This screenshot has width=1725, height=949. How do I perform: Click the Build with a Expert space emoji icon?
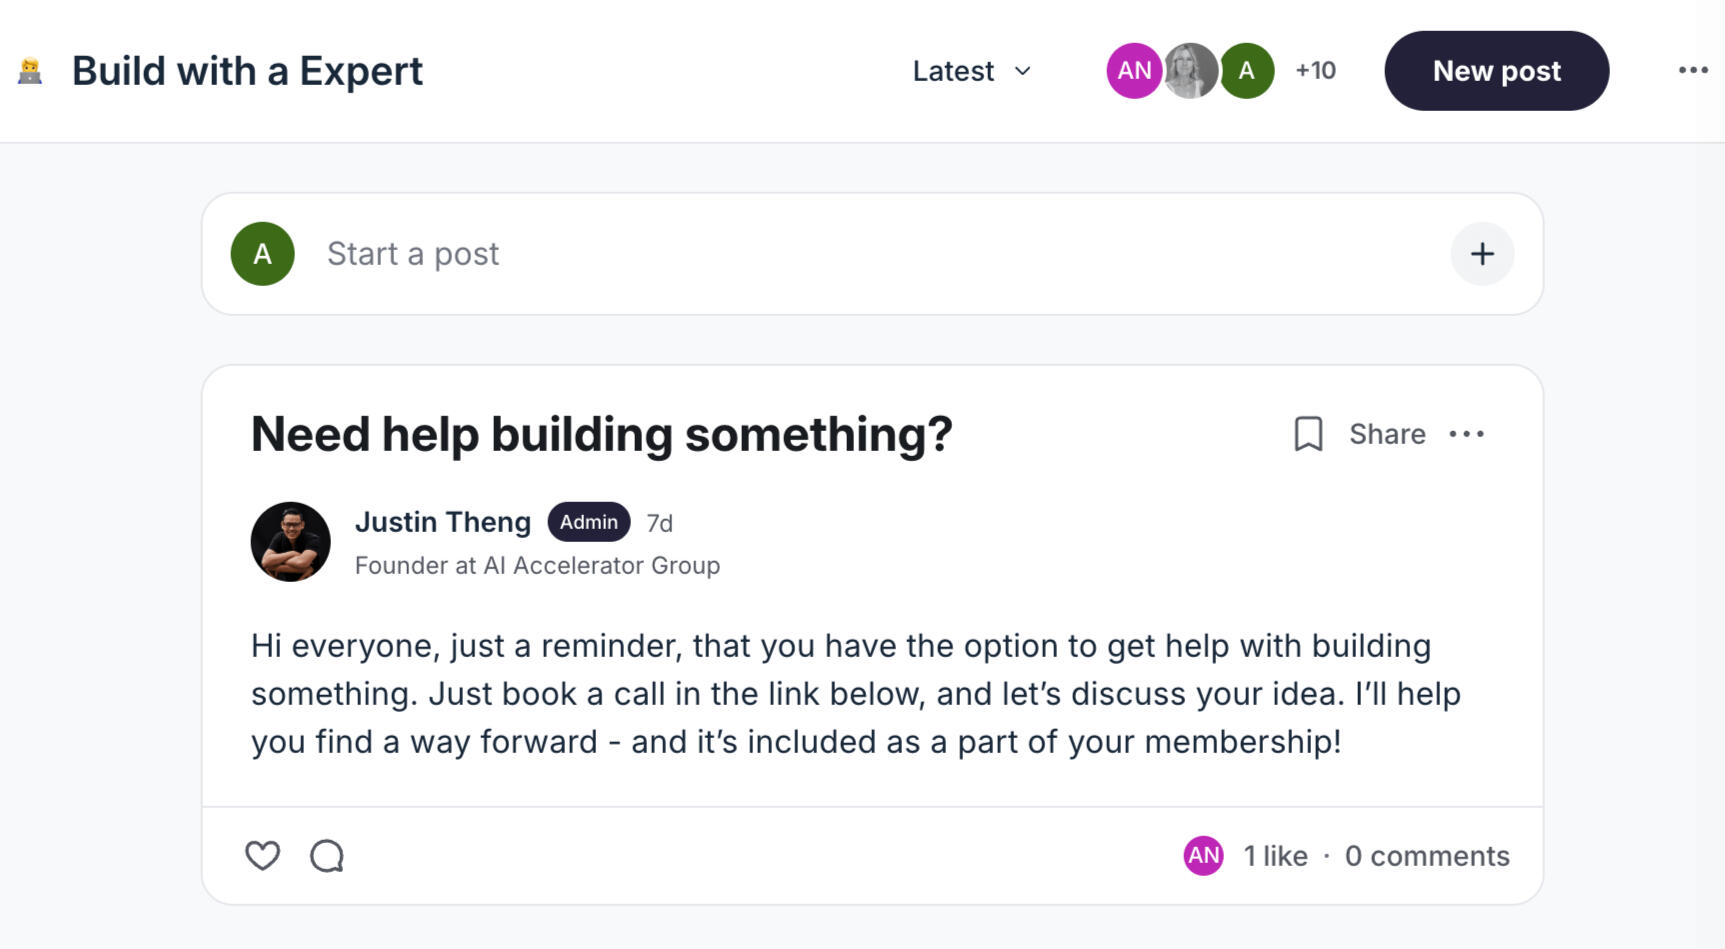coord(30,71)
